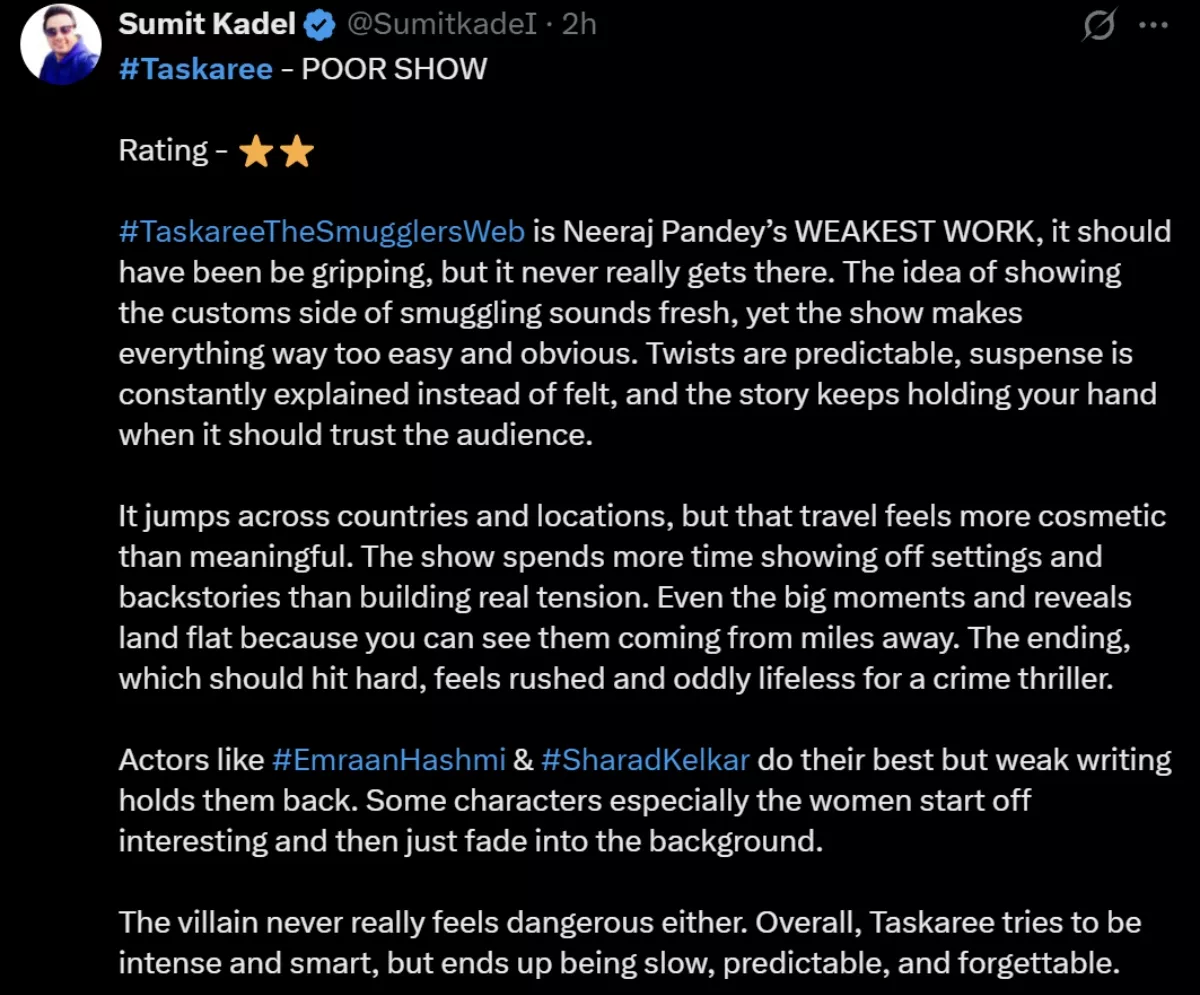Image resolution: width=1200 pixels, height=995 pixels.
Task: Click the paragraph starting "It jumps across countries"
Action: tap(640, 597)
